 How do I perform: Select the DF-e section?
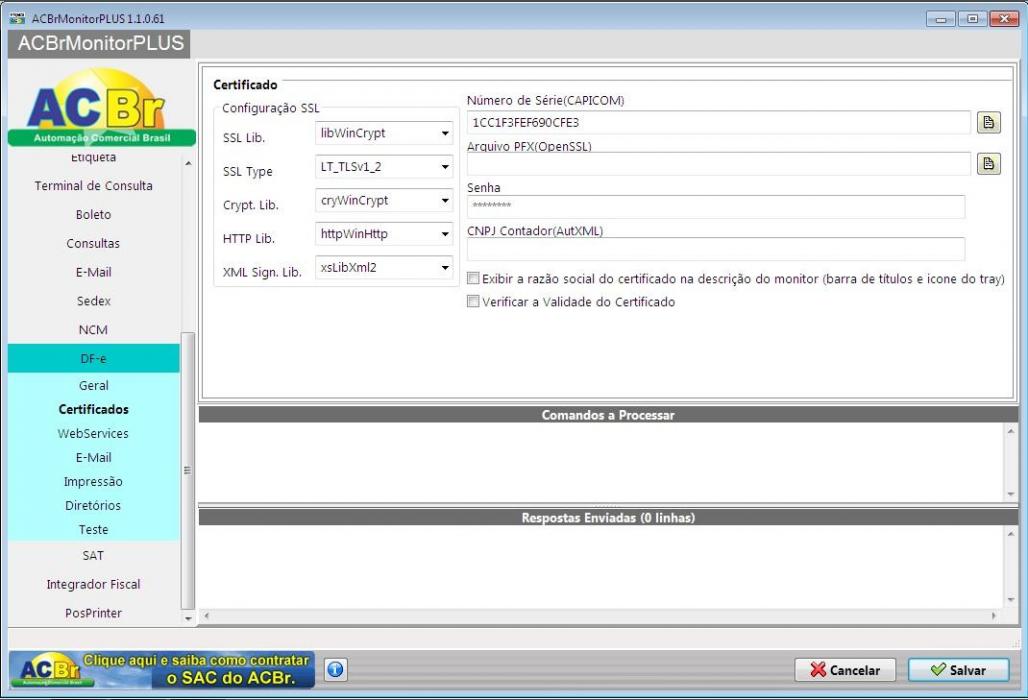click(94, 359)
